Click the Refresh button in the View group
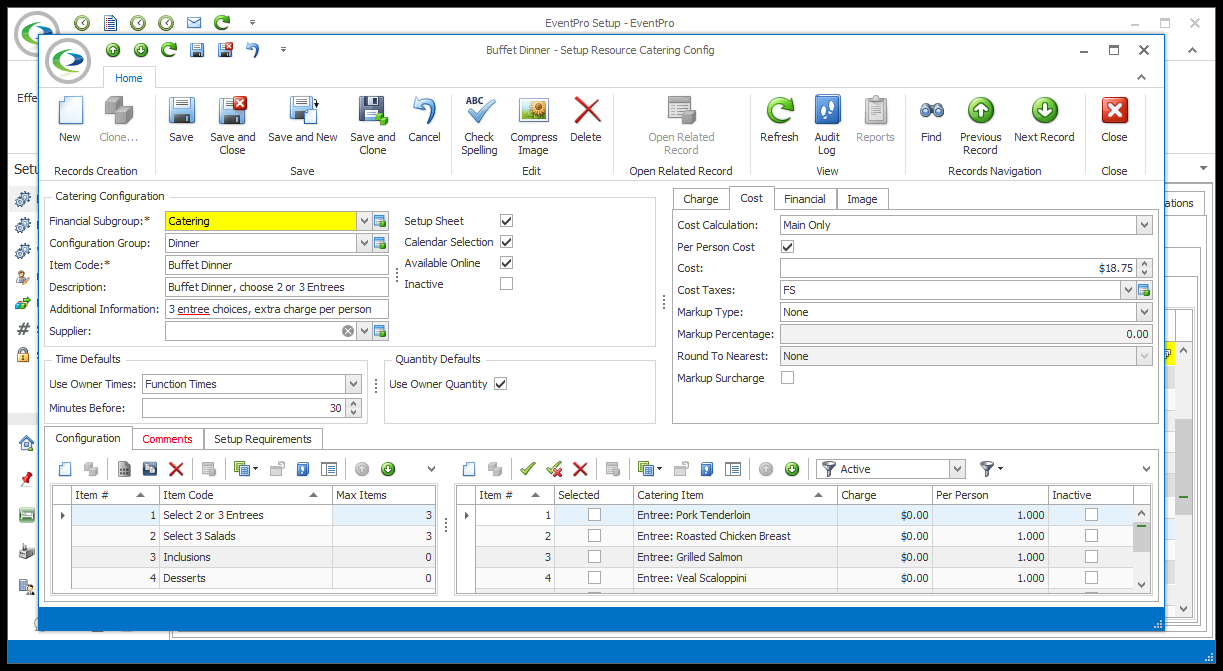Screen dimensions: 1223x671 click(779, 120)
